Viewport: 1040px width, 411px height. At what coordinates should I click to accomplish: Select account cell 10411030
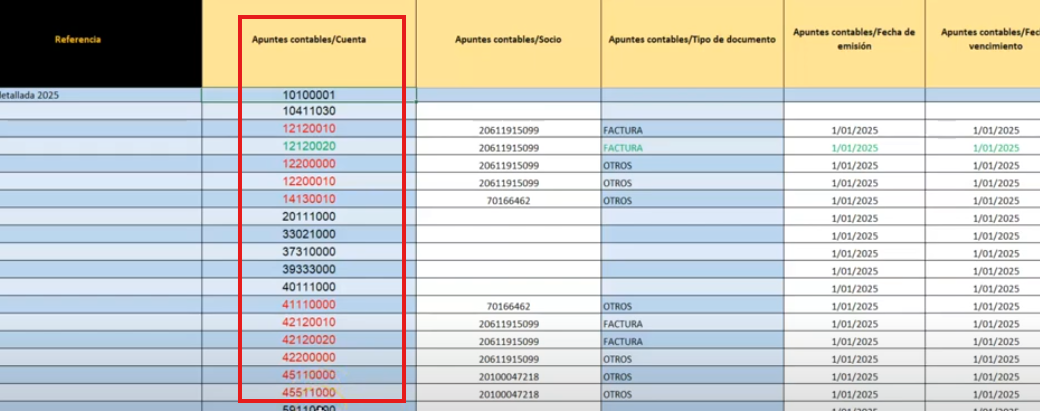[309, 111]
